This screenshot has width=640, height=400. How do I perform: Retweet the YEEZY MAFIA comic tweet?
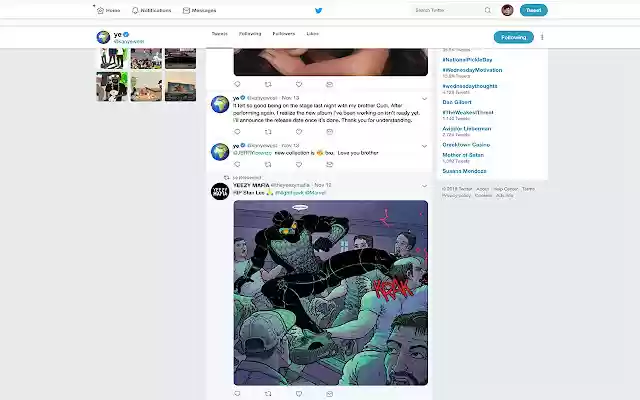[268, 393]
